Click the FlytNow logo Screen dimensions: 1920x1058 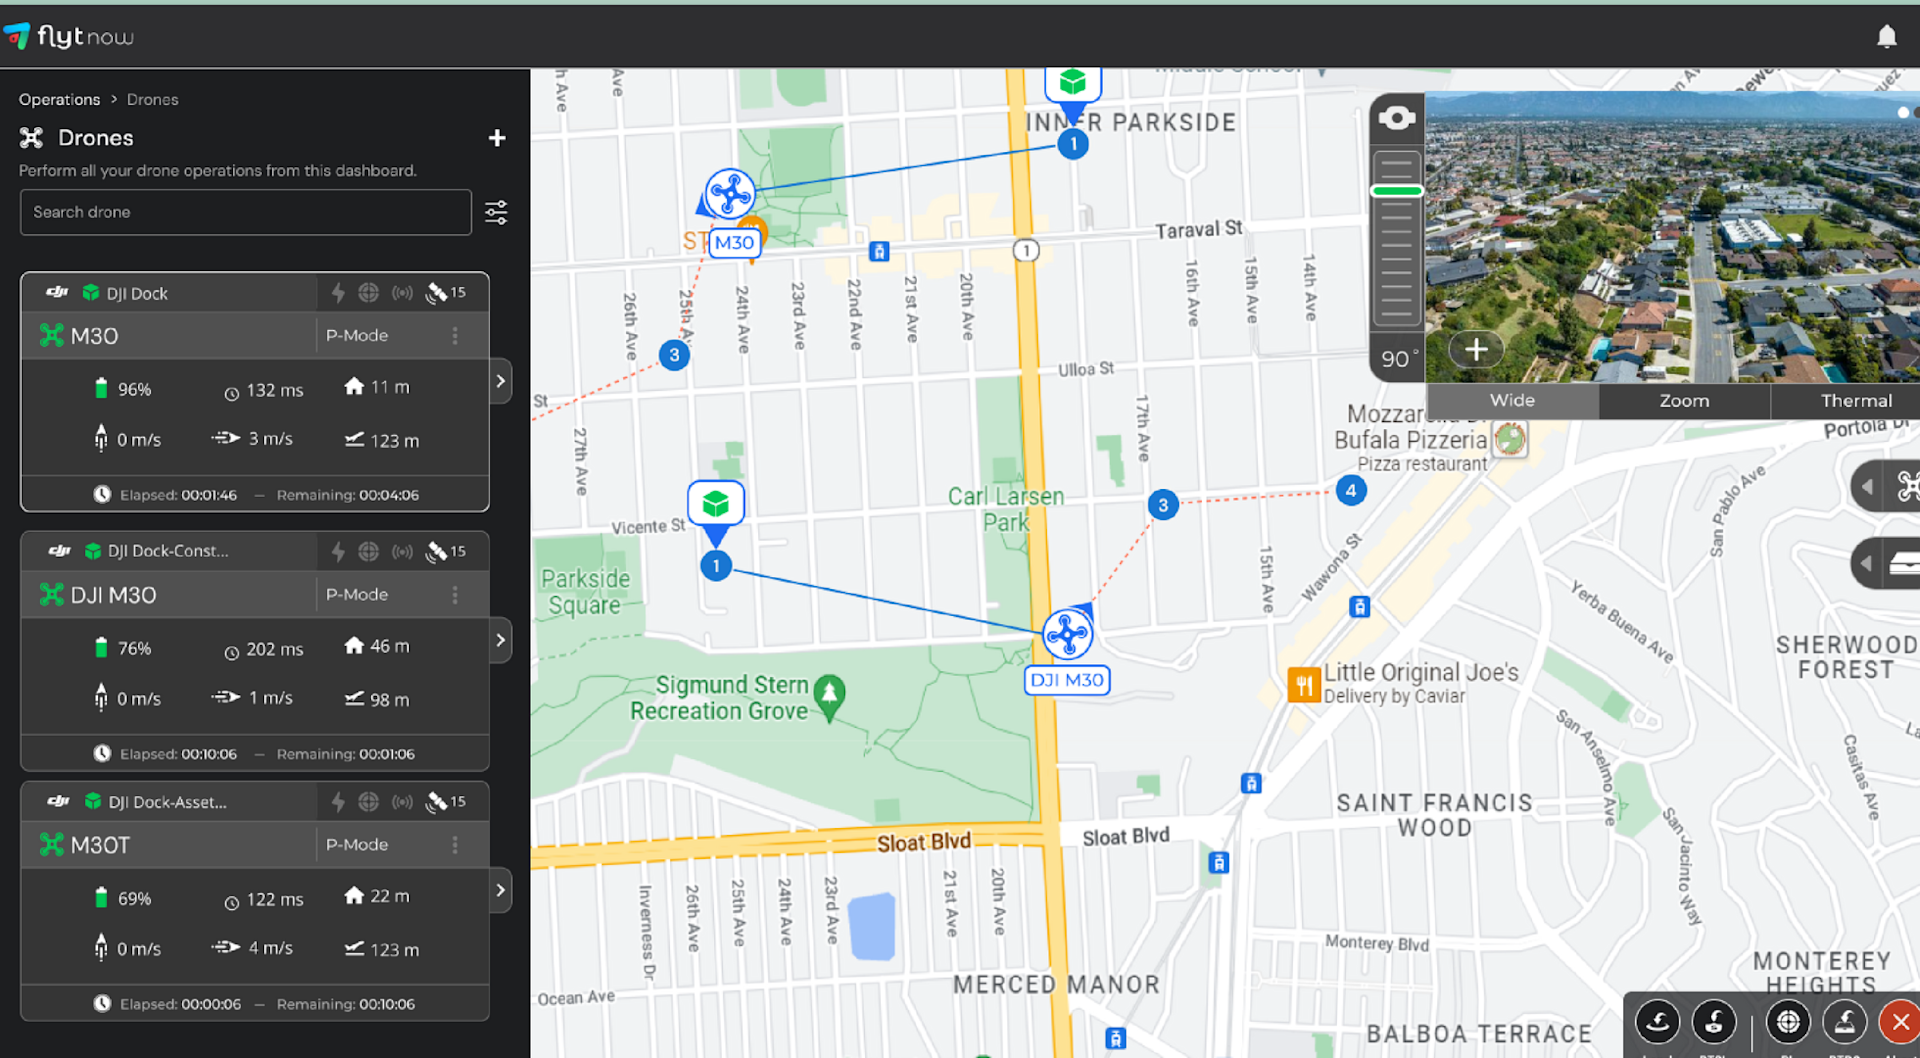pos(69,37)
